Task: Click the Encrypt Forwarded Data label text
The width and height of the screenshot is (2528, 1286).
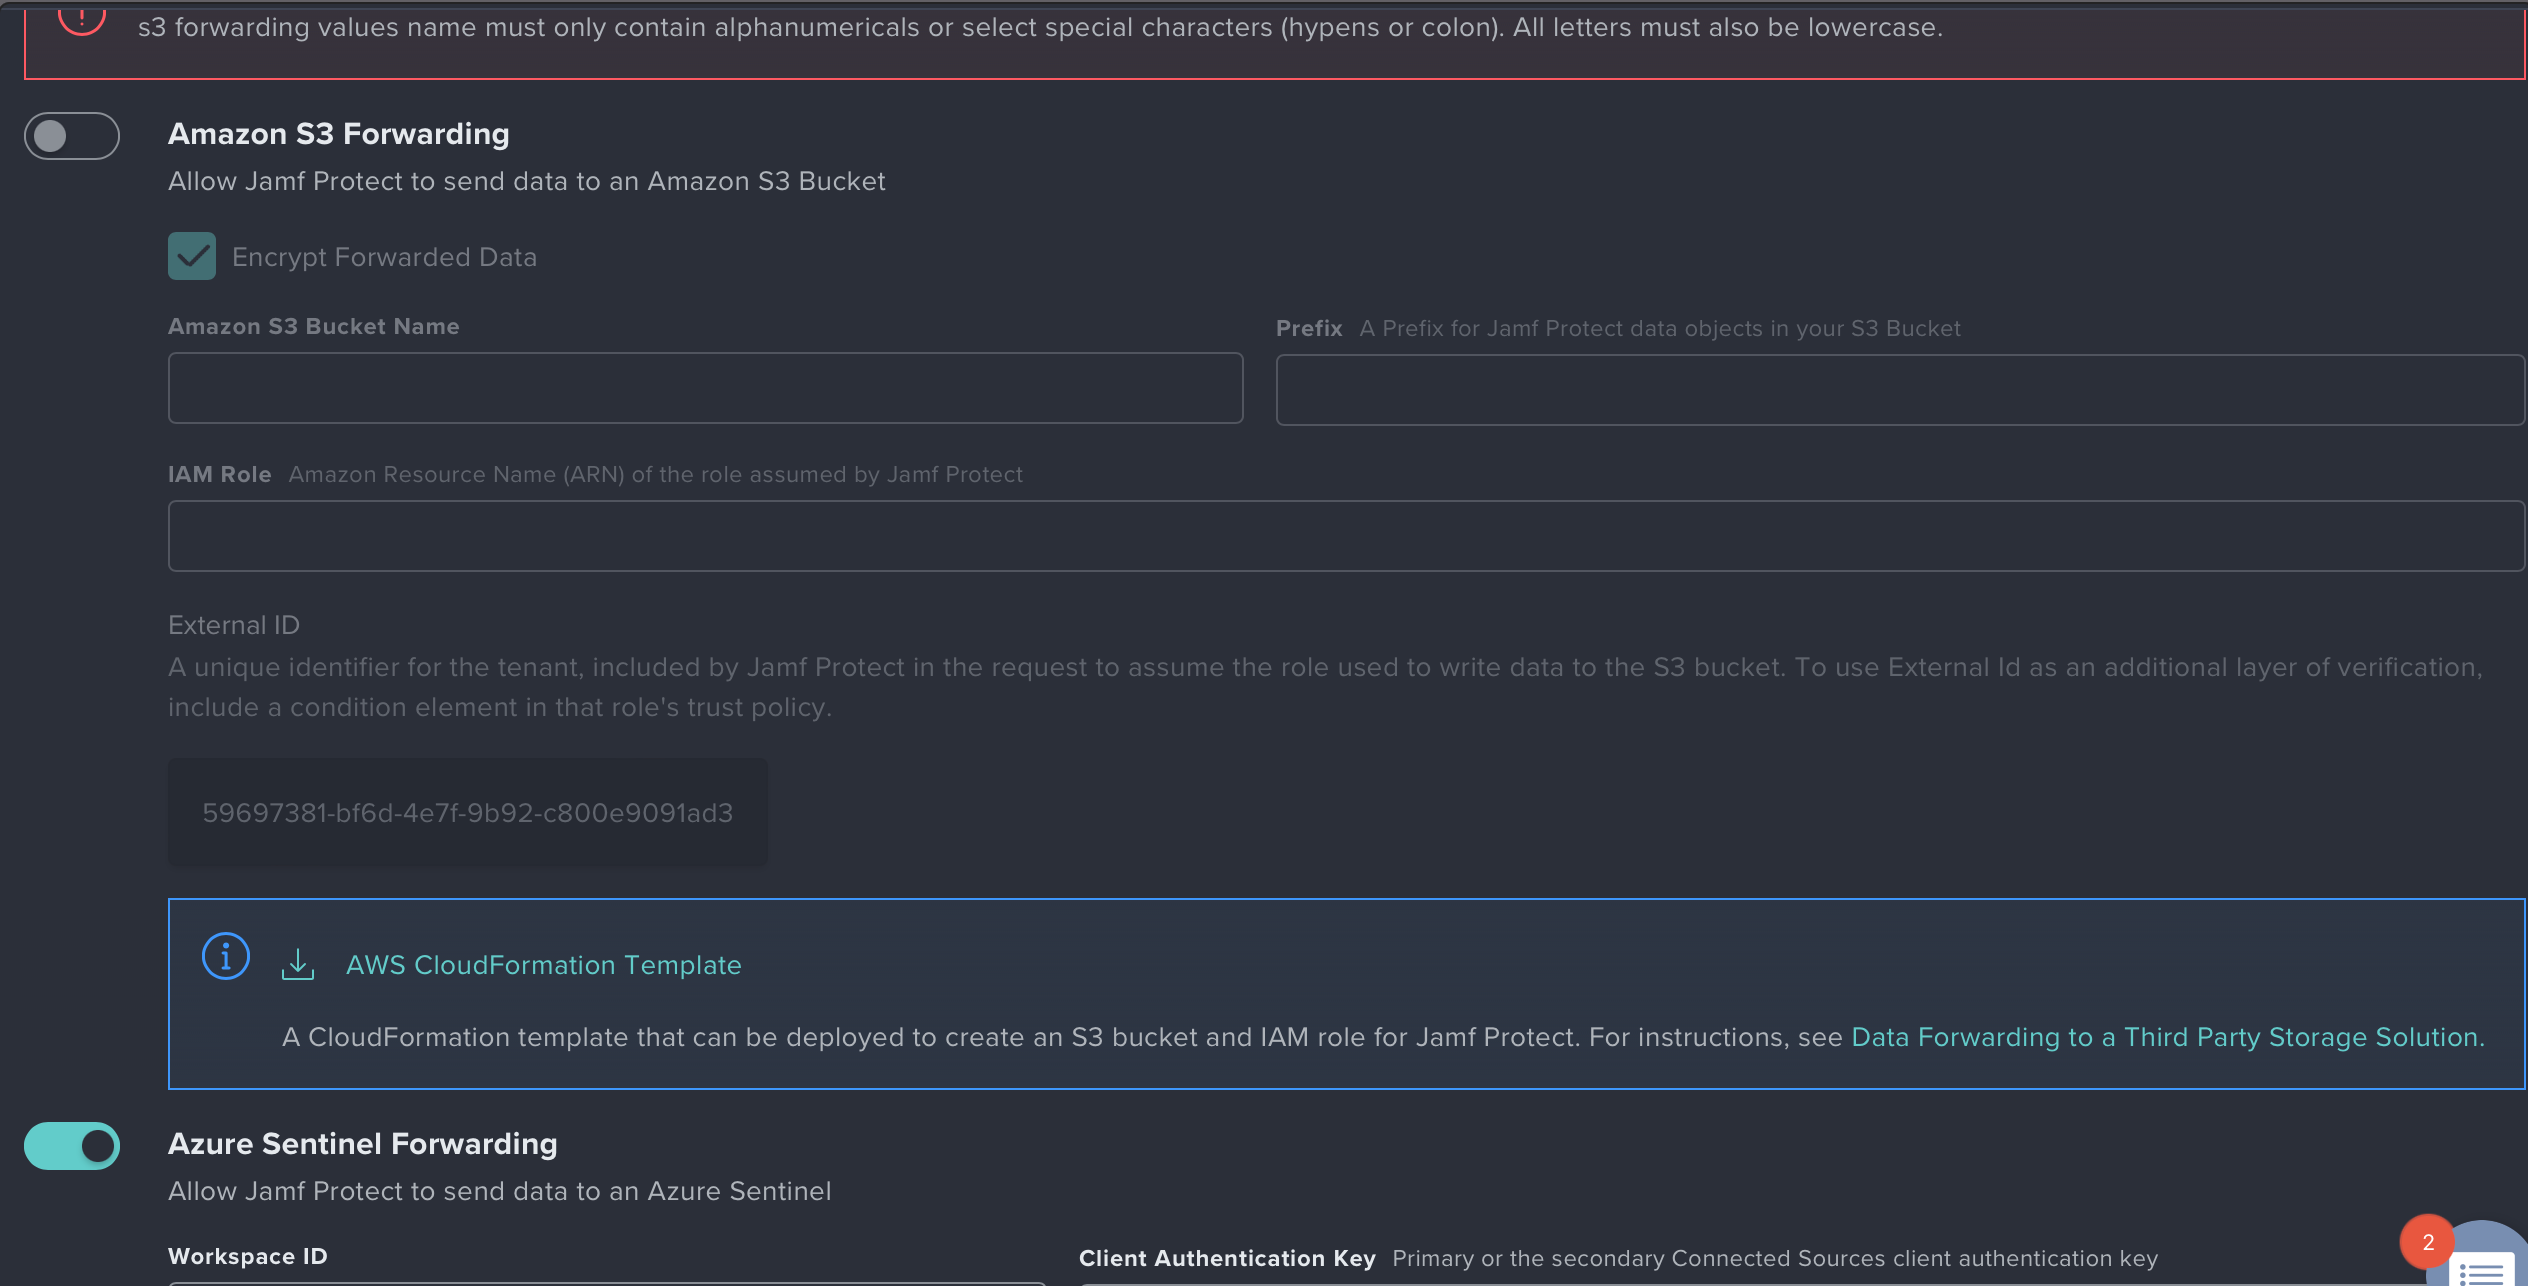Action: (385, 257)
